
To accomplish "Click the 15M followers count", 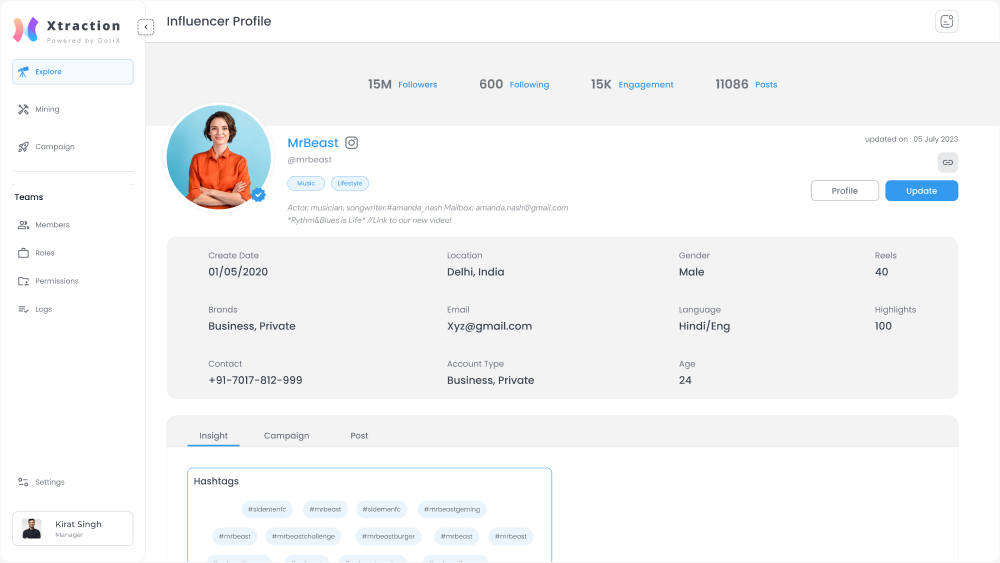I will click(x=379, y=84).
